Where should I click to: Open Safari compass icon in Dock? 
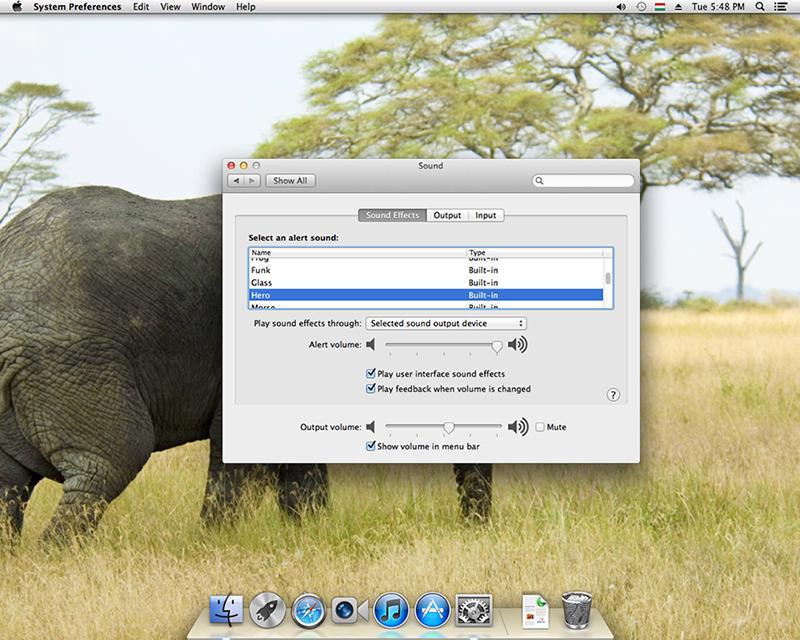pos(309,610)
